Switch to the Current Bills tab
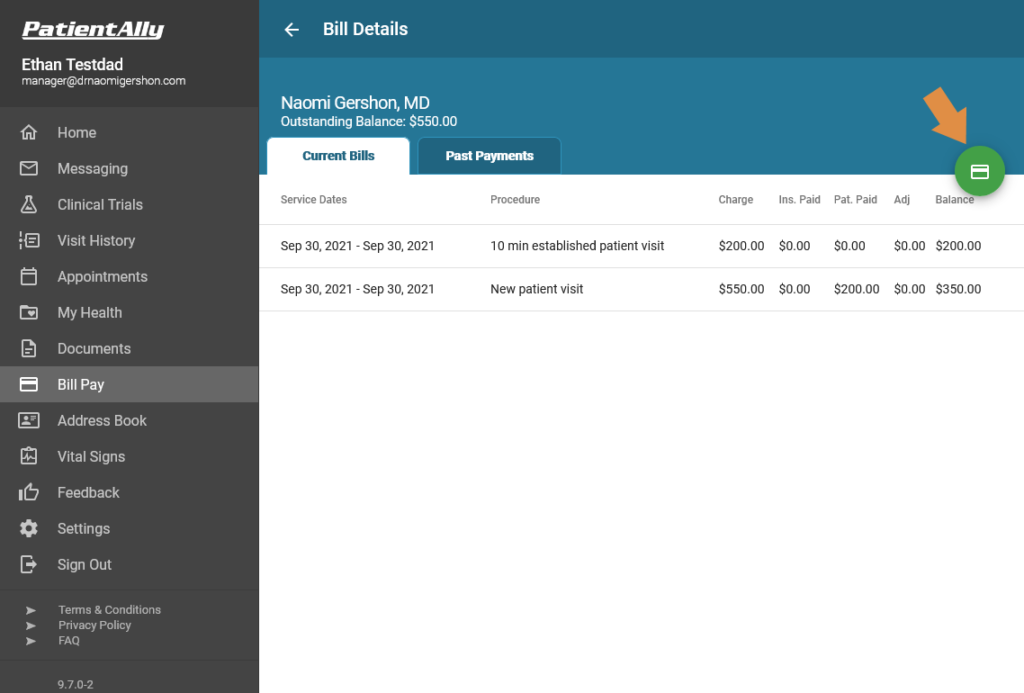This screenshot has width=1024, height=693. (x=338, y=156)
